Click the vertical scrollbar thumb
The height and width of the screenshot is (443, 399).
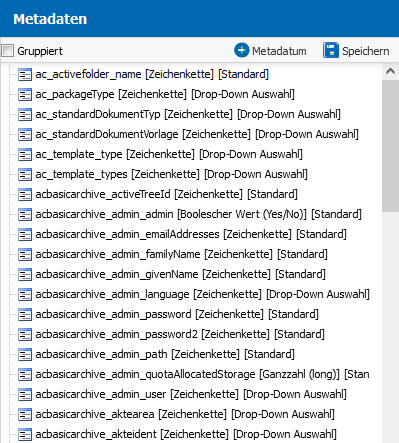(x=390, y=146)
